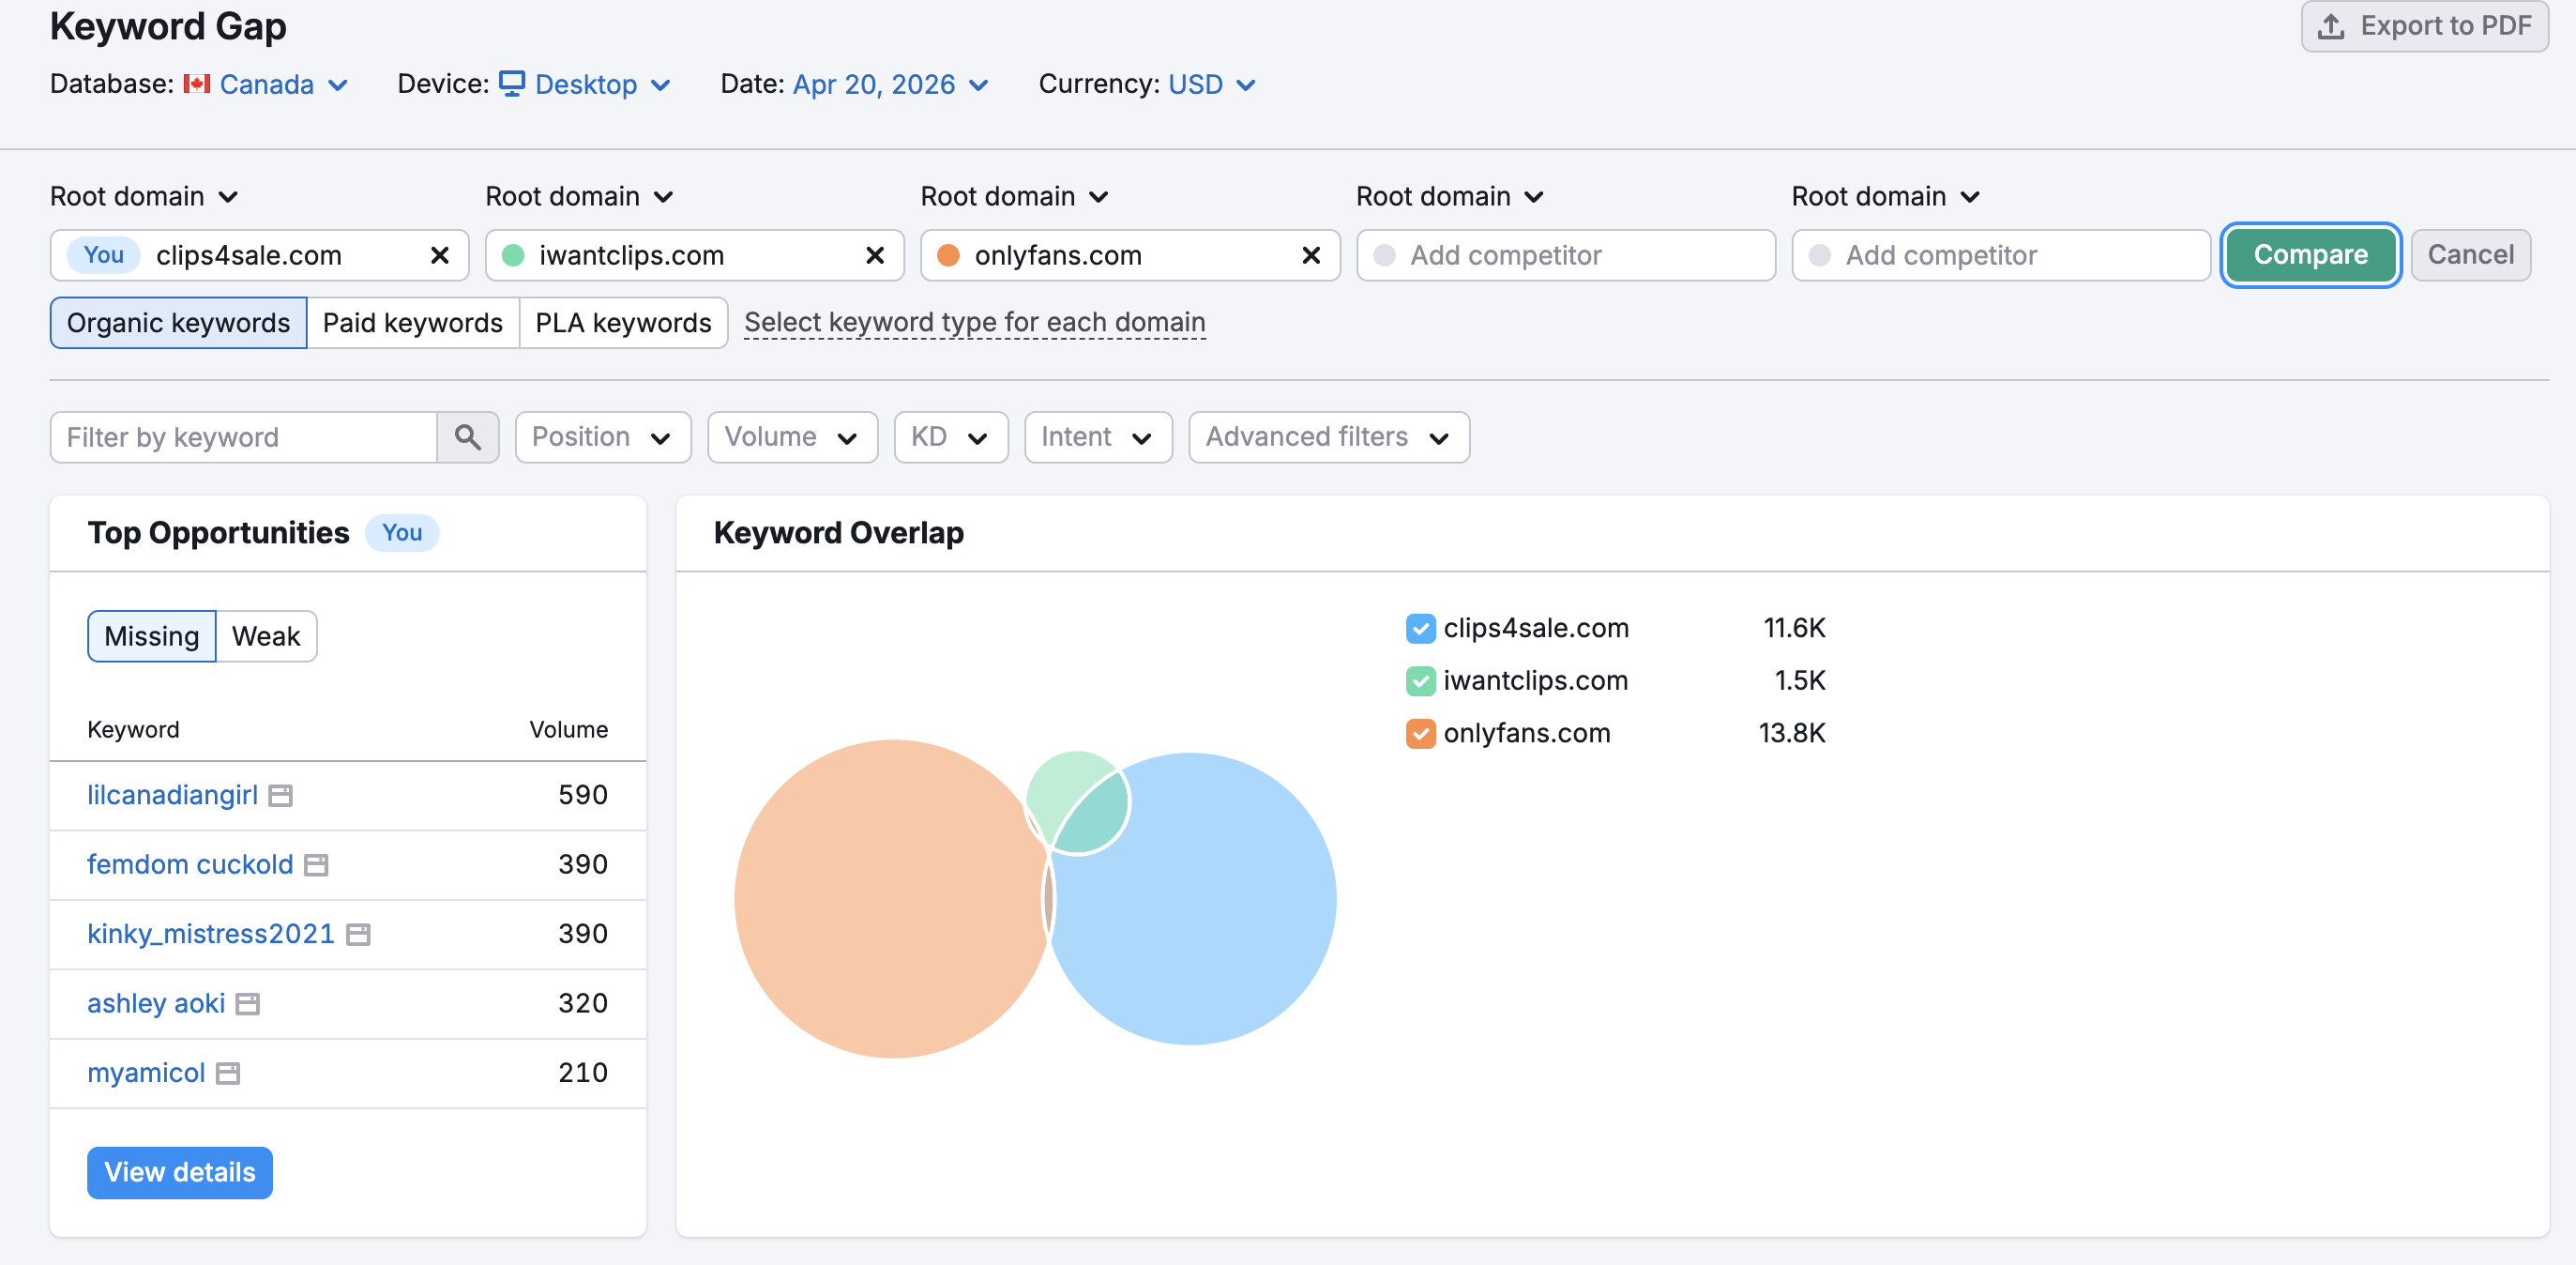This screenshot has width=2576, height=1265.
Task: Click the Export to PDF upload icon
Action: click(x=2332, y=26)
